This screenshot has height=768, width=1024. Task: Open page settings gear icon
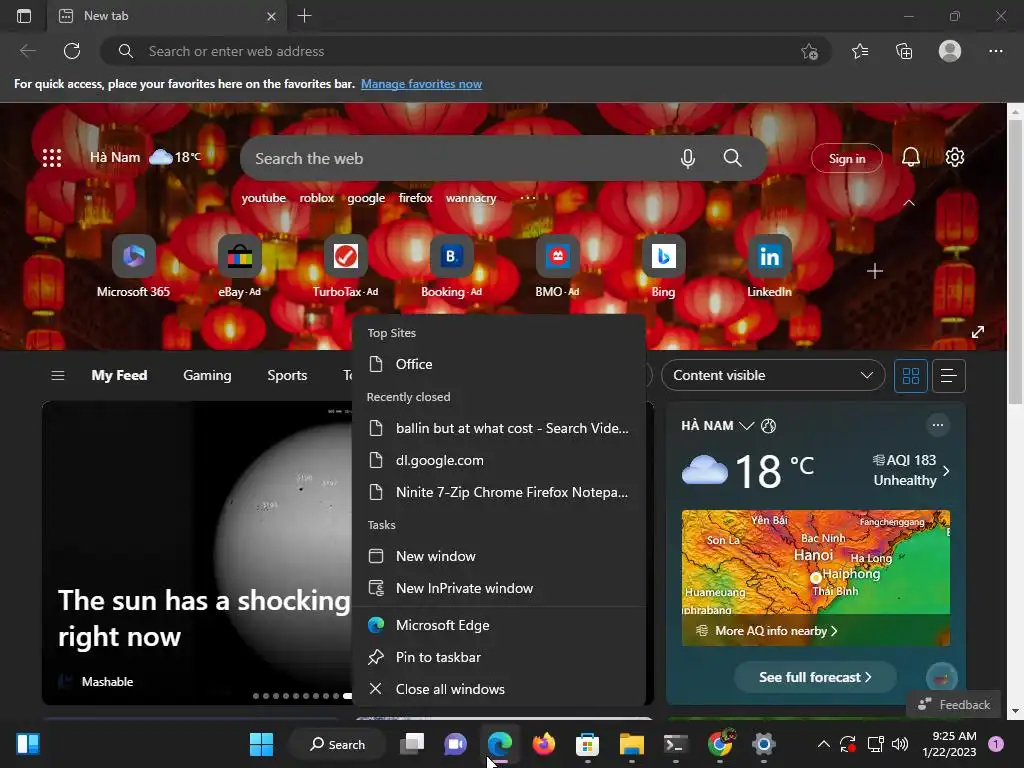point(955,157)
